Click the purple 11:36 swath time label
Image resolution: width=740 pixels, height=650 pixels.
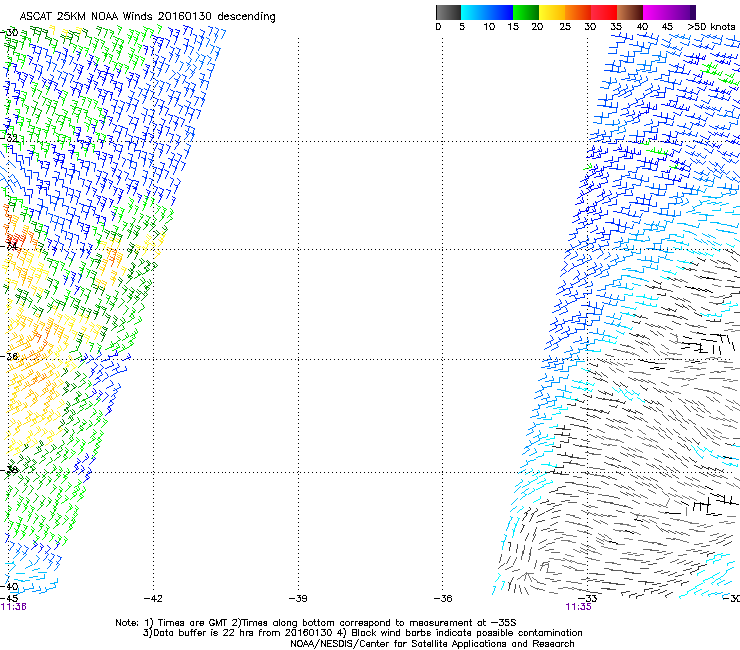click(13, 607)
